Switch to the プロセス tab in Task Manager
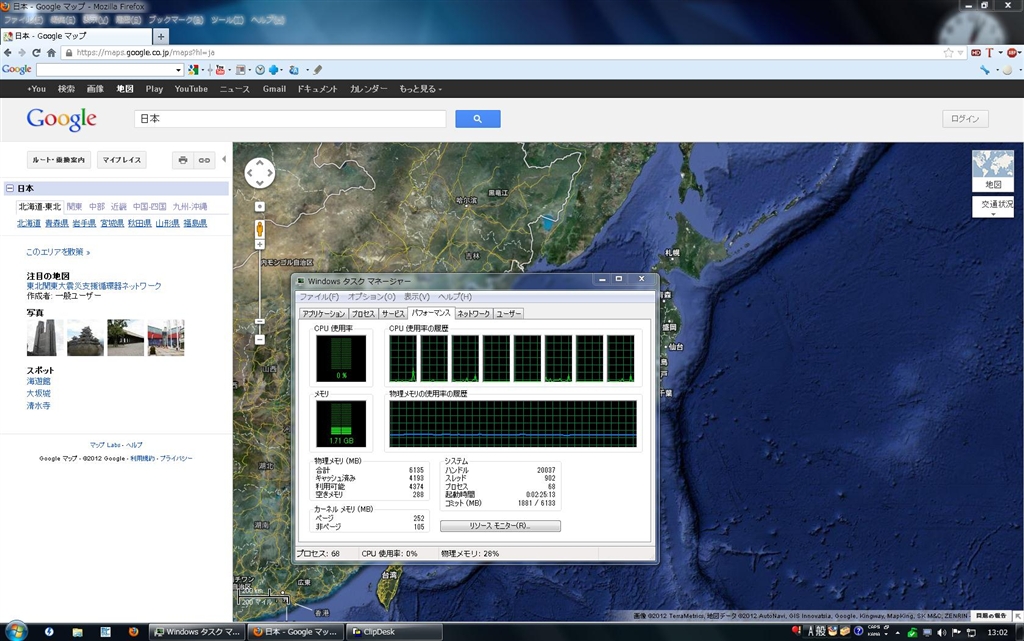The width and height of the screenshot is (1024, 641). 362,314
